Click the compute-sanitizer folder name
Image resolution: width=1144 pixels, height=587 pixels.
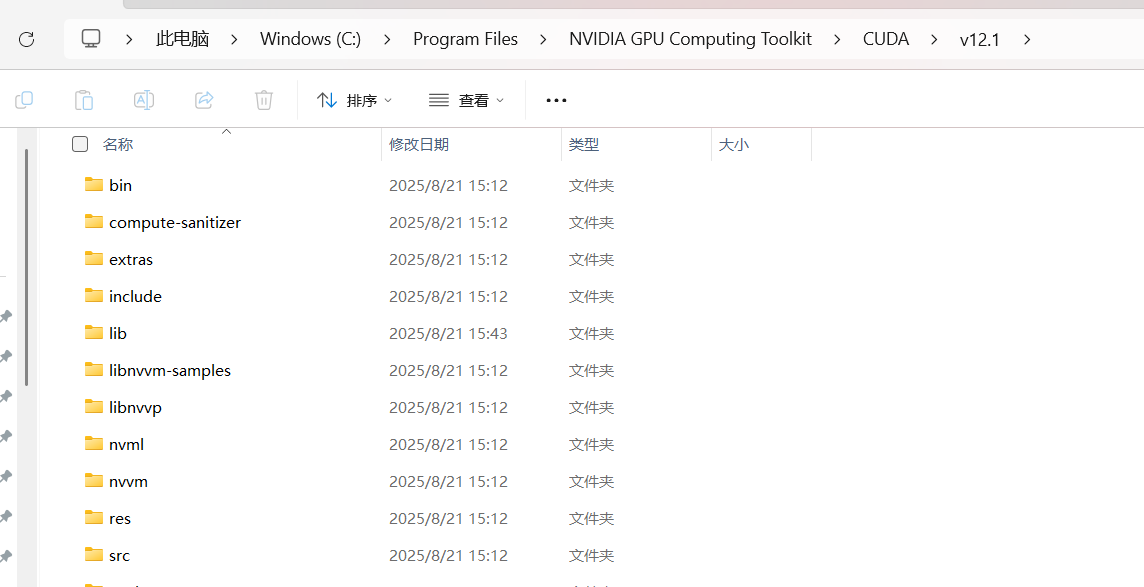coord(175,222)
